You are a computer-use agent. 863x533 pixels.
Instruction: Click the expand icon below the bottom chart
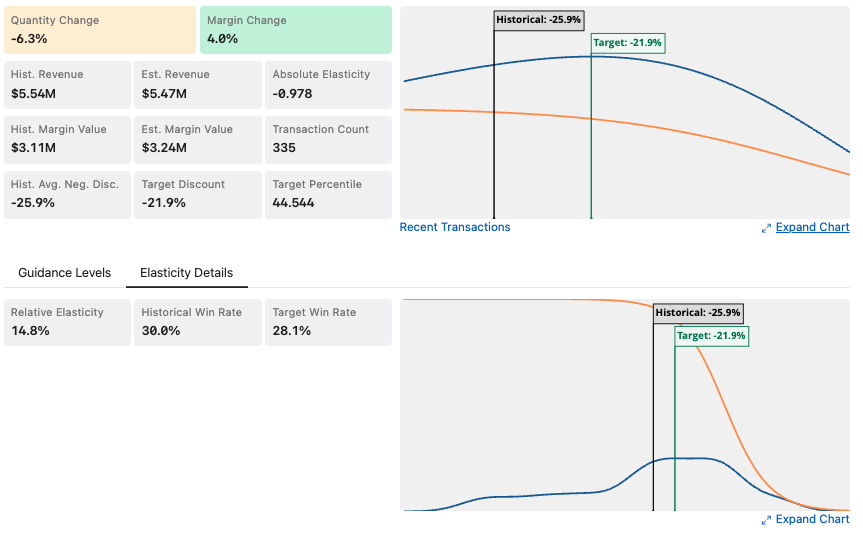click(766, 520)
